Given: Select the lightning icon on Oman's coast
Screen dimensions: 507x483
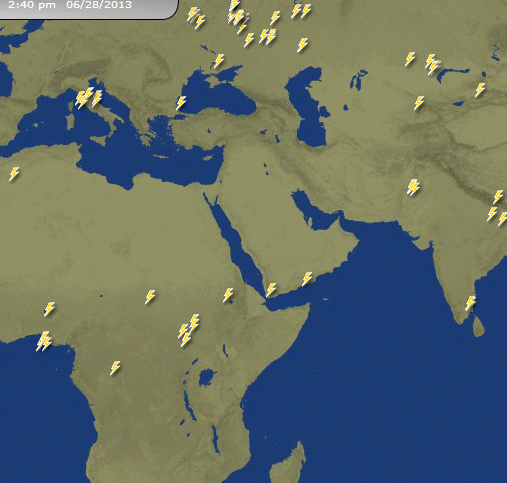Looking at the screenshot, I should [307, 279].
